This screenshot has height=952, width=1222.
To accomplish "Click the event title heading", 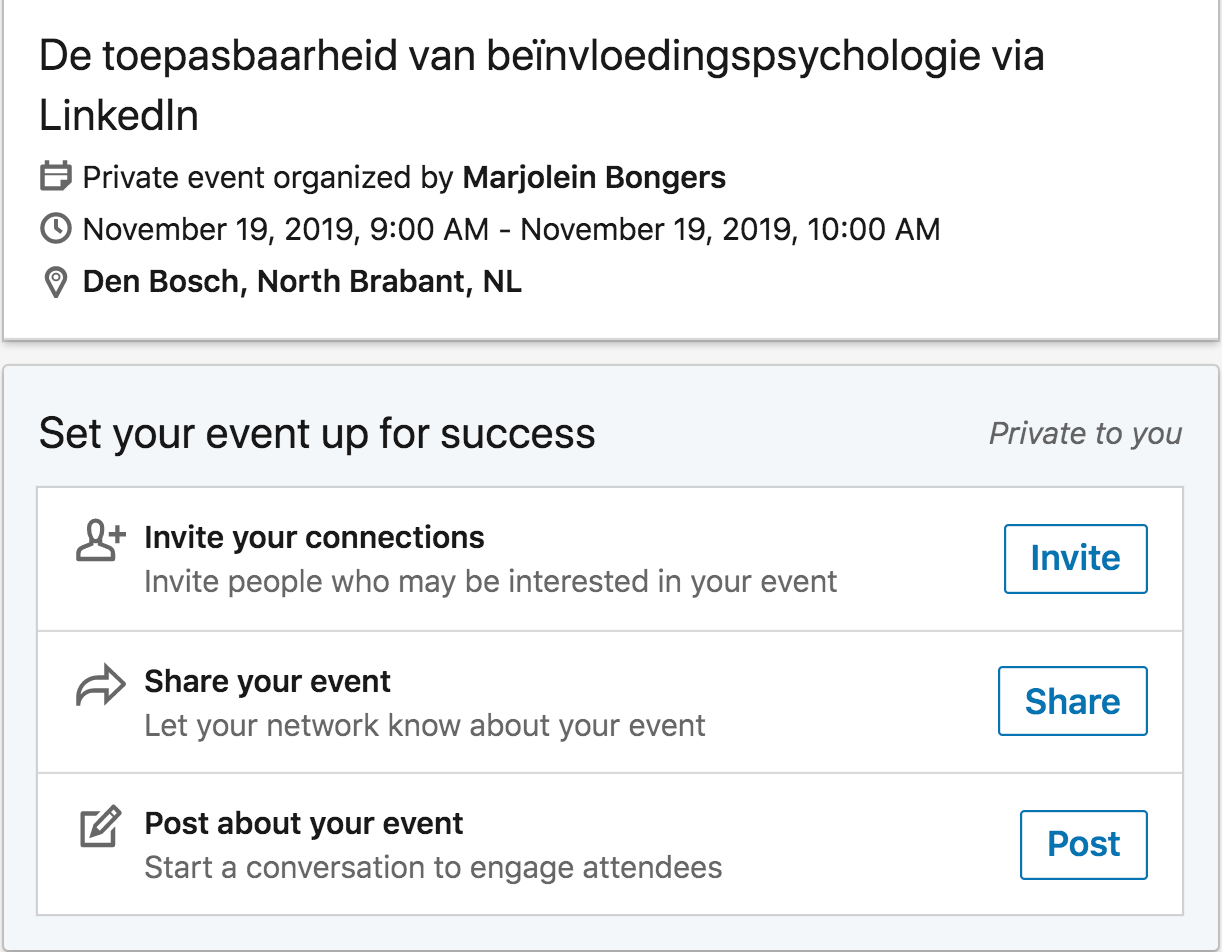I will 540,86.
